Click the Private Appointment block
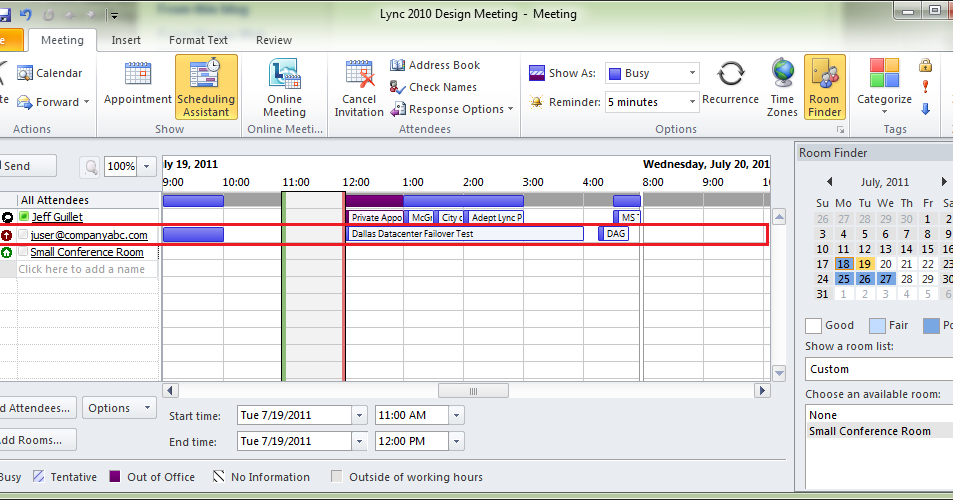 point(375,217)
